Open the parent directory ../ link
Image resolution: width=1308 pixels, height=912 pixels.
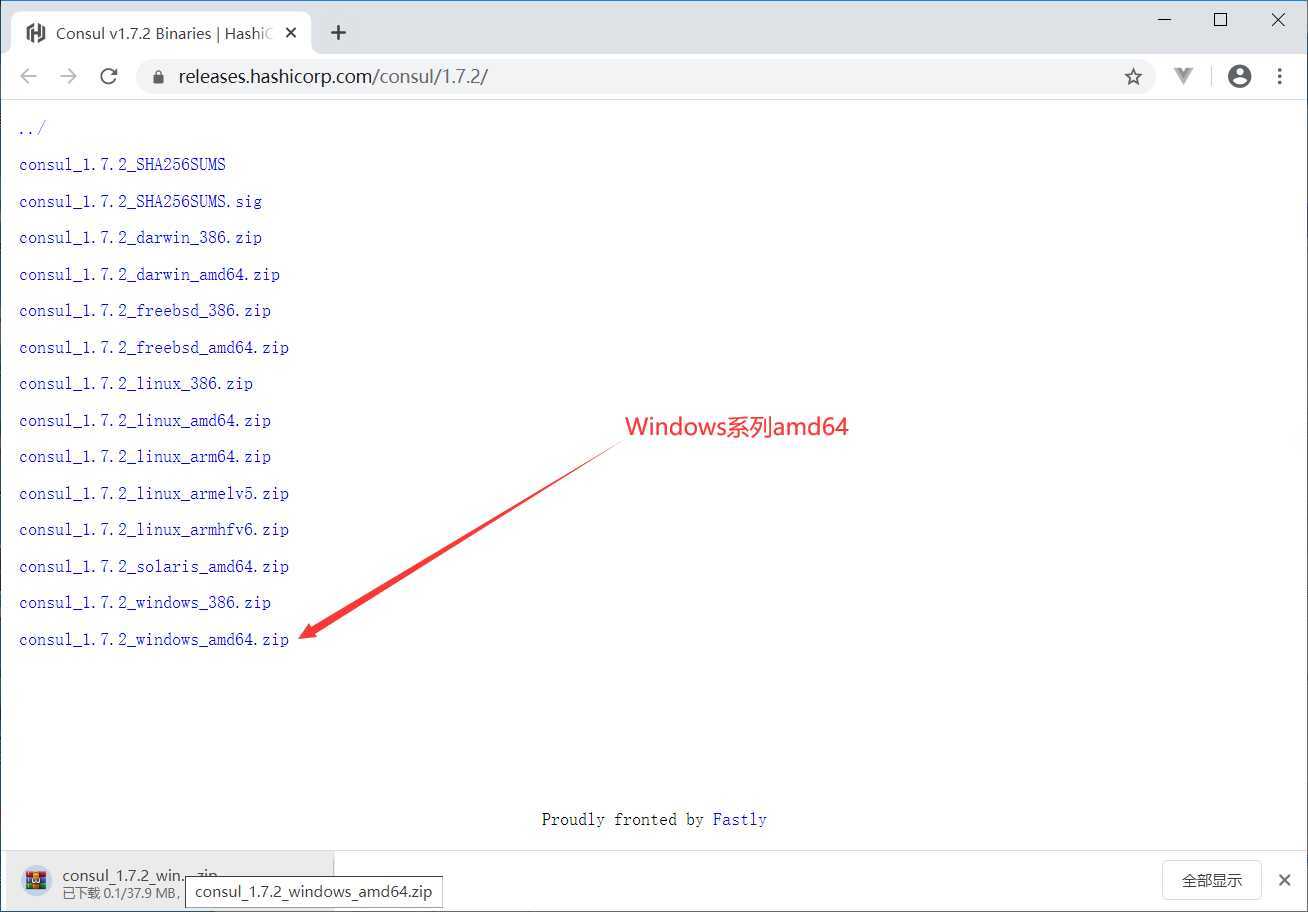(32, 128)
